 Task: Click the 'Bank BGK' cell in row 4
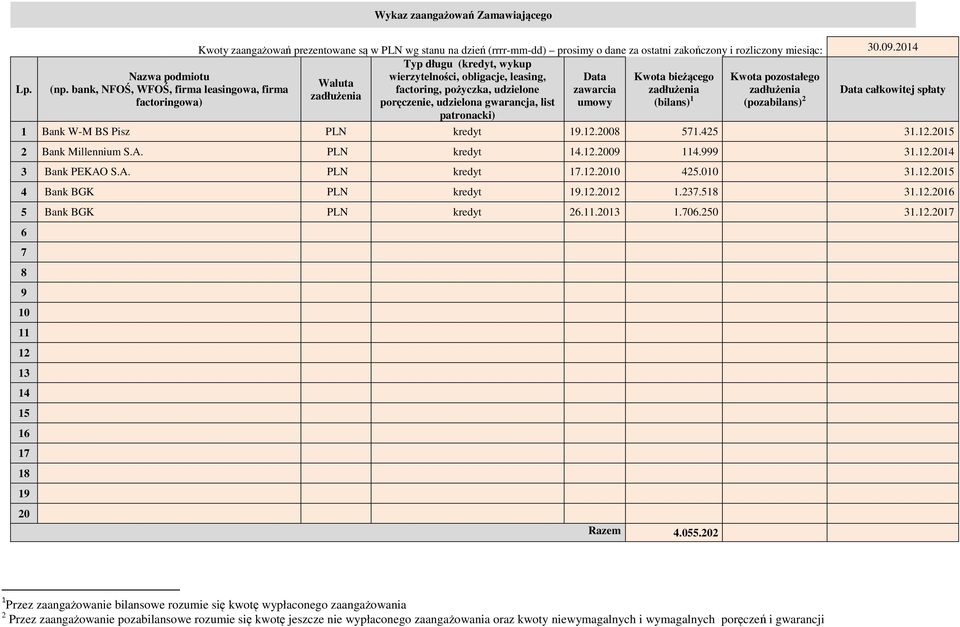coord(169,192)
